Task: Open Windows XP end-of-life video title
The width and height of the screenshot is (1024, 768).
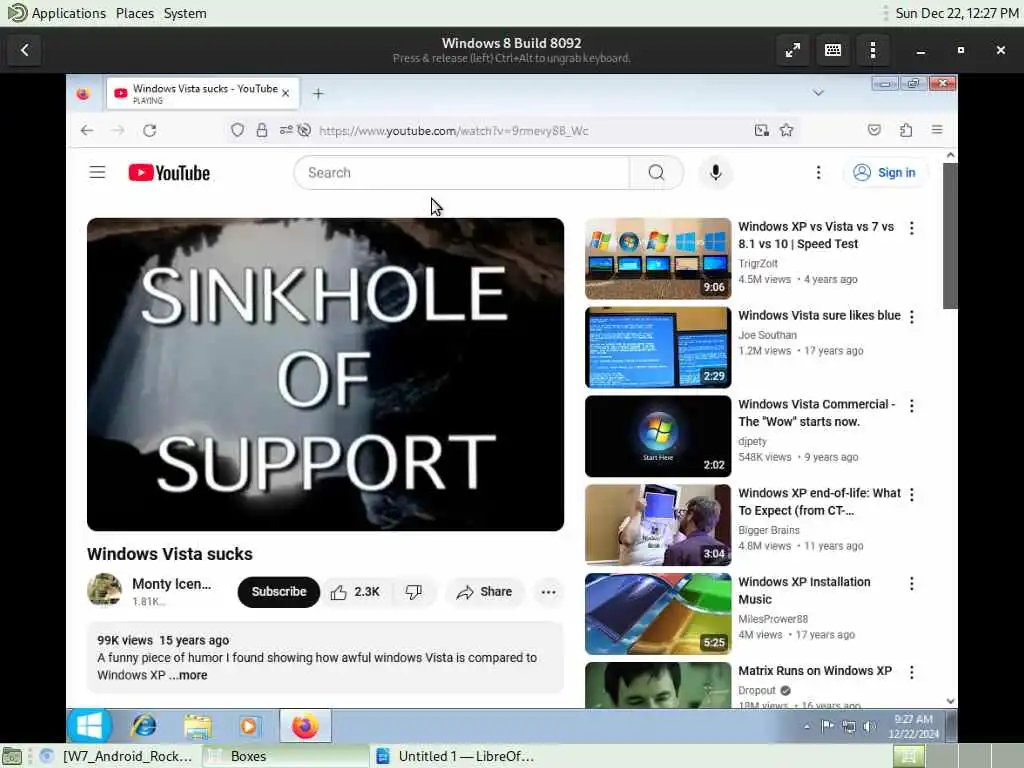Action: (x=820, y=502)
